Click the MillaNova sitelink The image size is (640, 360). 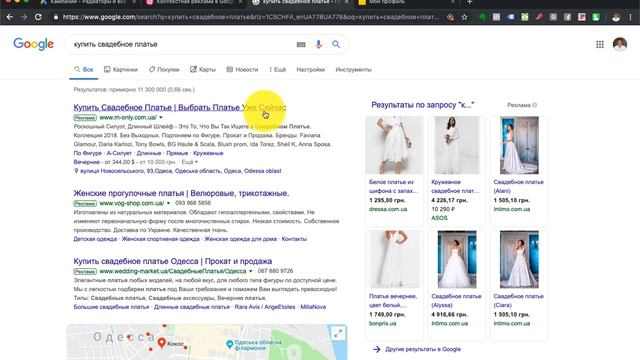tap(313, 307)
